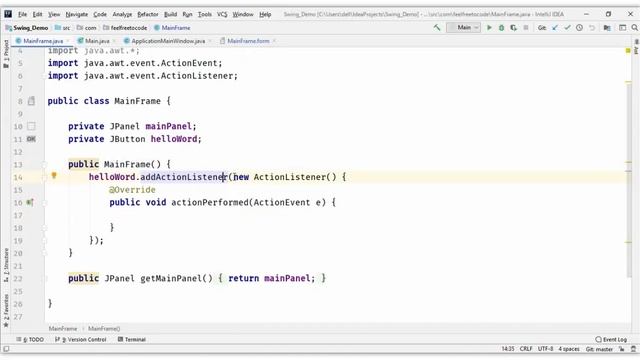This screenshot has width=640, height=360.
Task: Click implements-method gutter icon on line 16
Action: point(30,202)
